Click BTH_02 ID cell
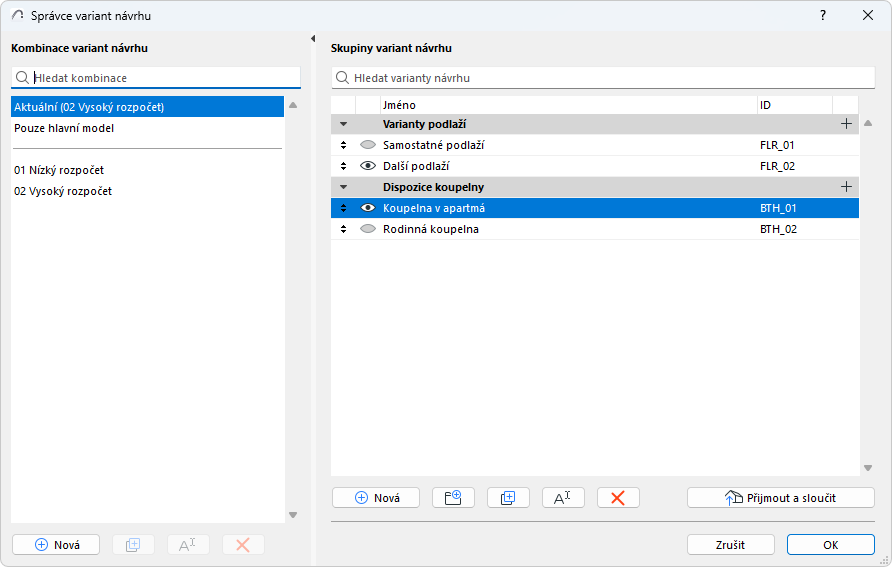892x567 pixels. tap(778, 229)
